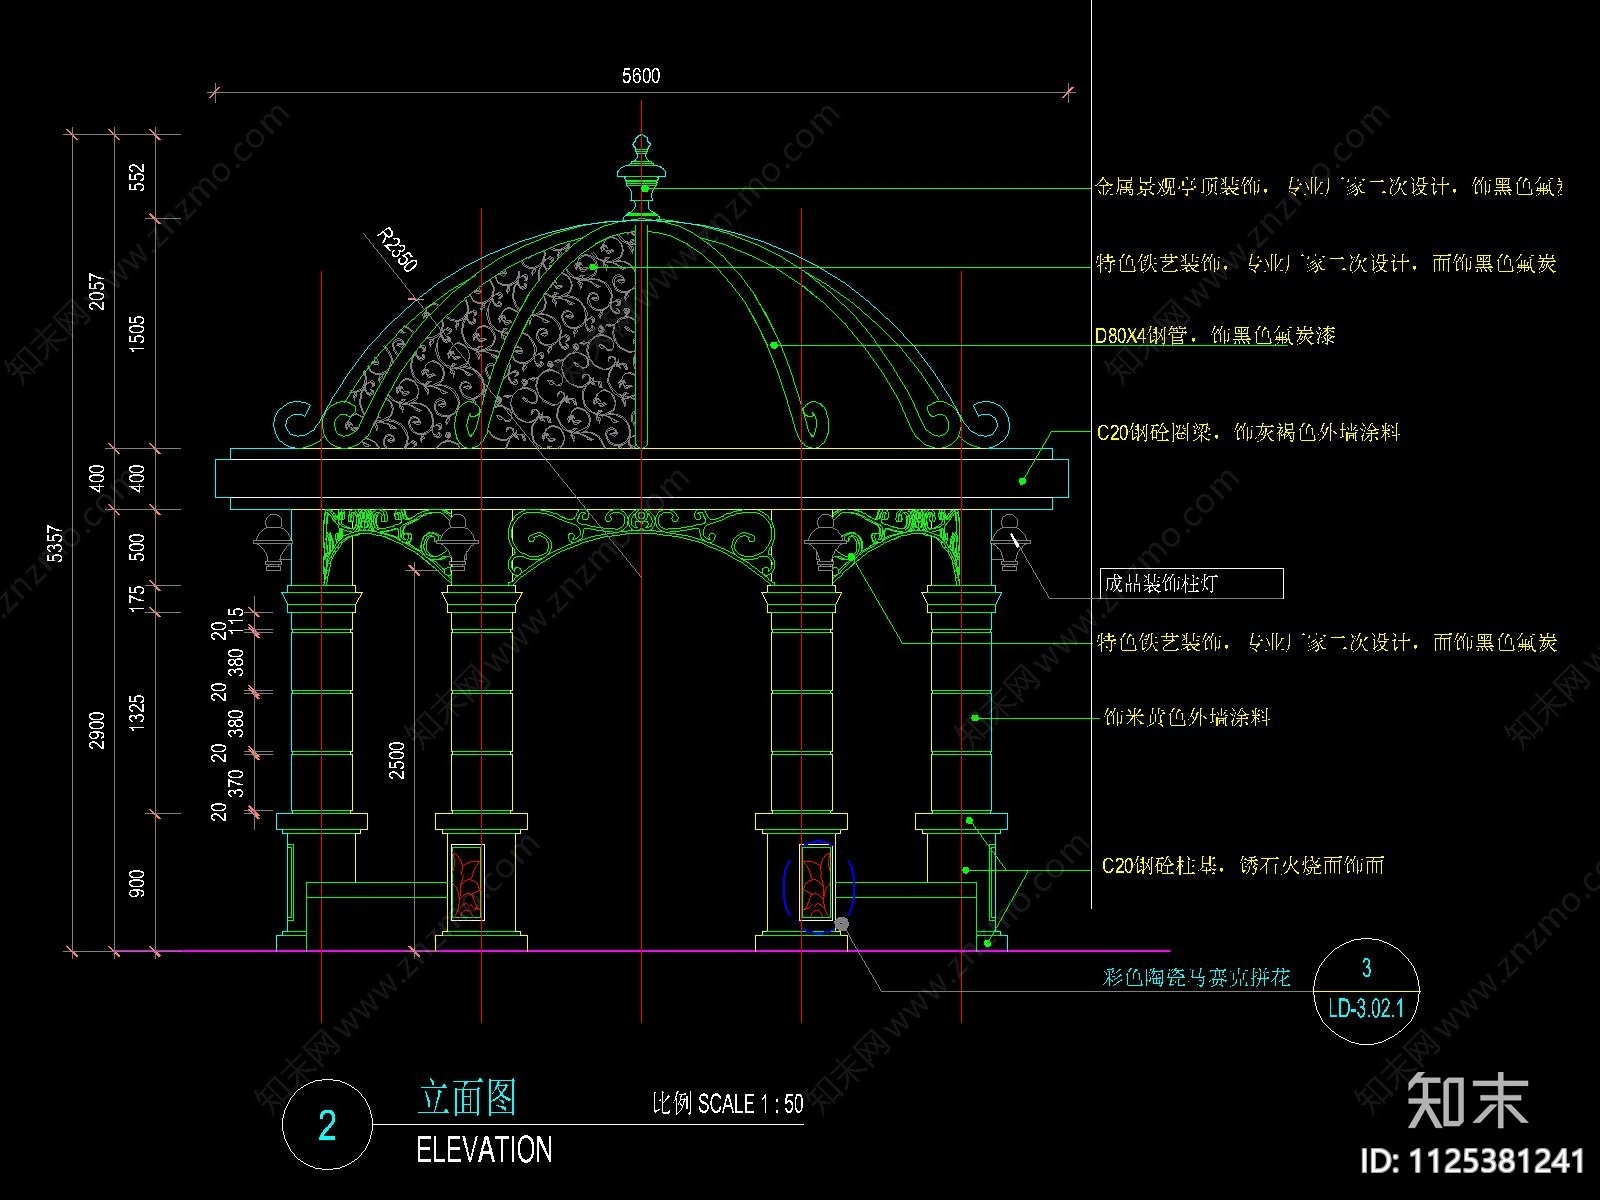Select the ID: 1125381241 text

coord(1474,1161)
